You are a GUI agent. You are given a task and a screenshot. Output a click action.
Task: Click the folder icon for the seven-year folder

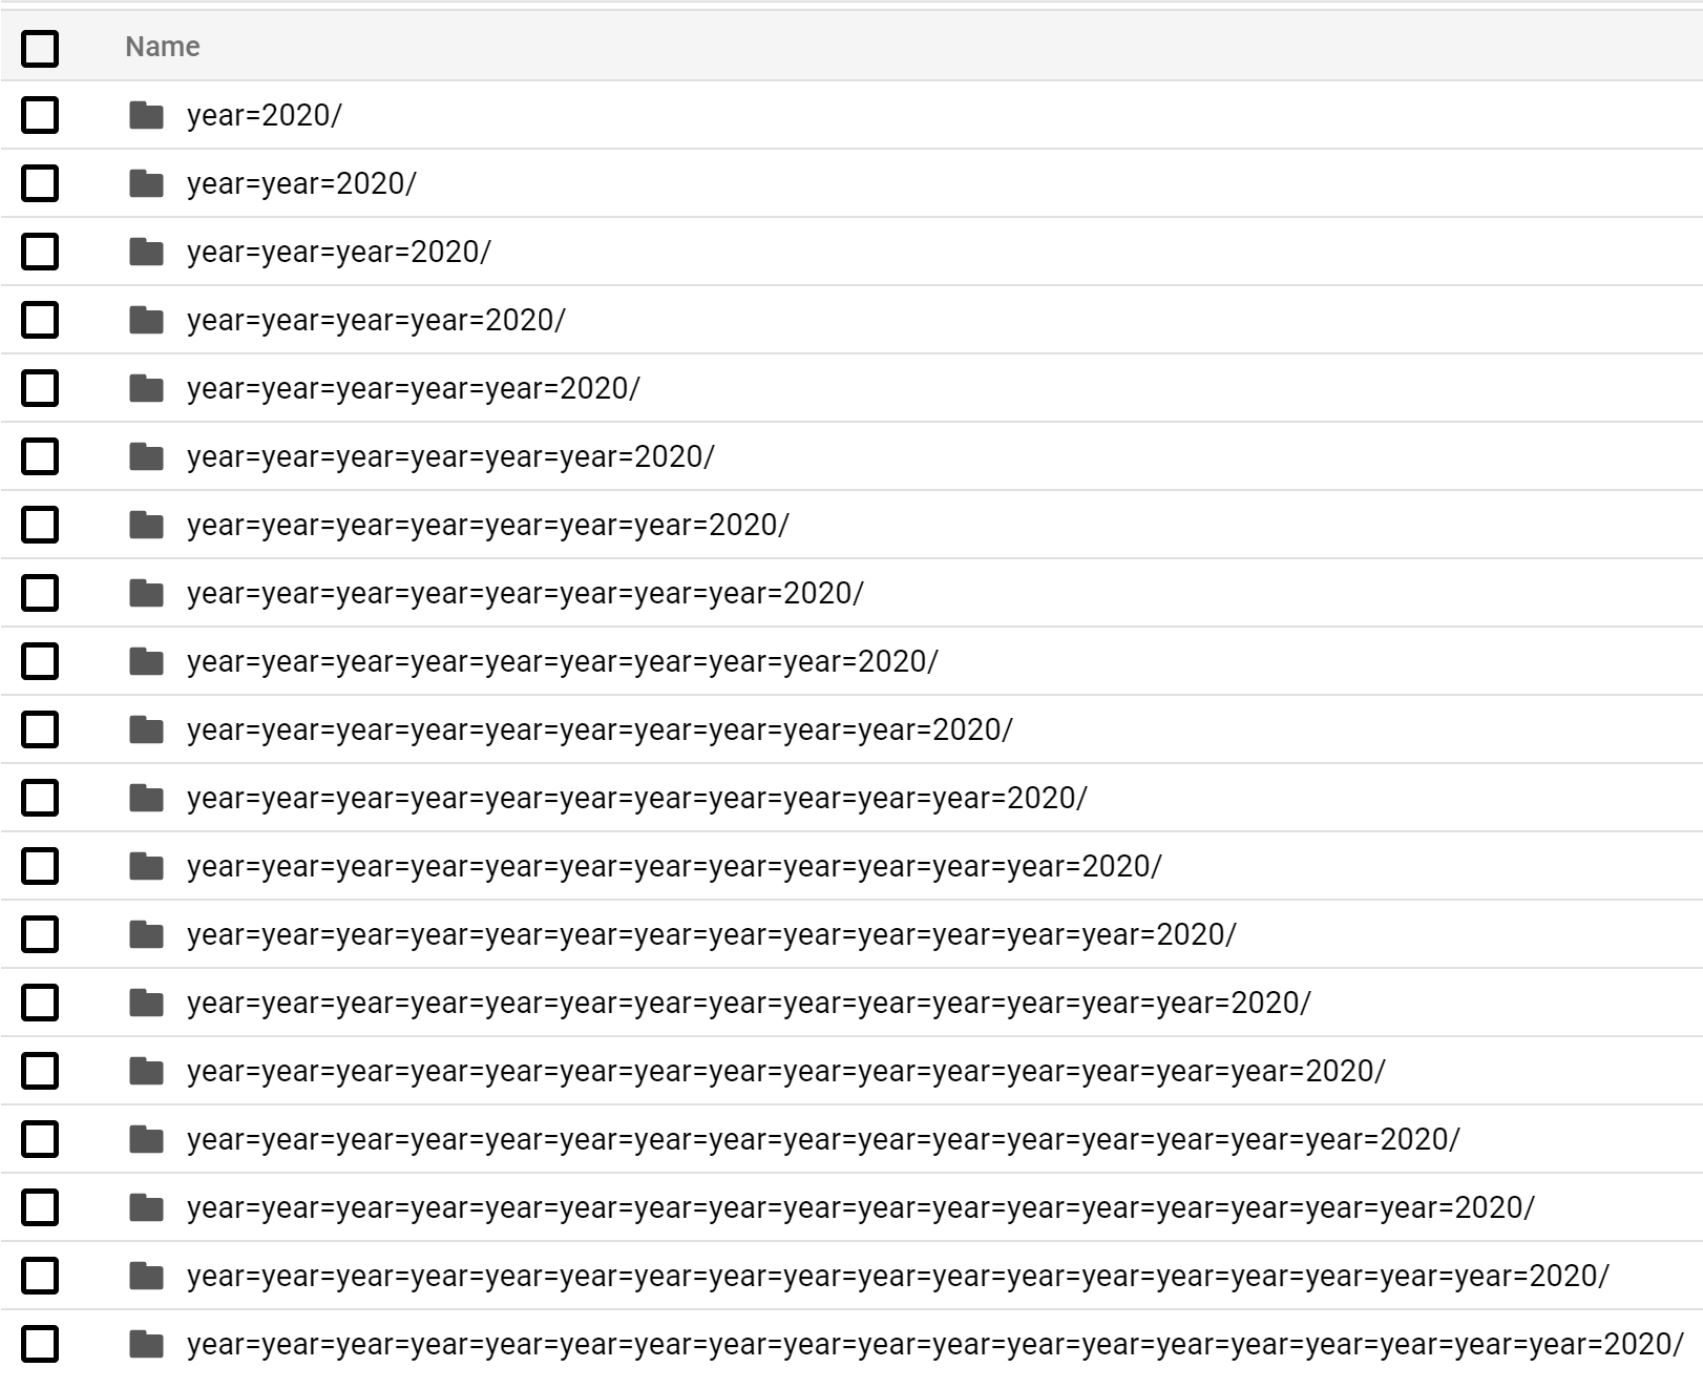point(148,526)
